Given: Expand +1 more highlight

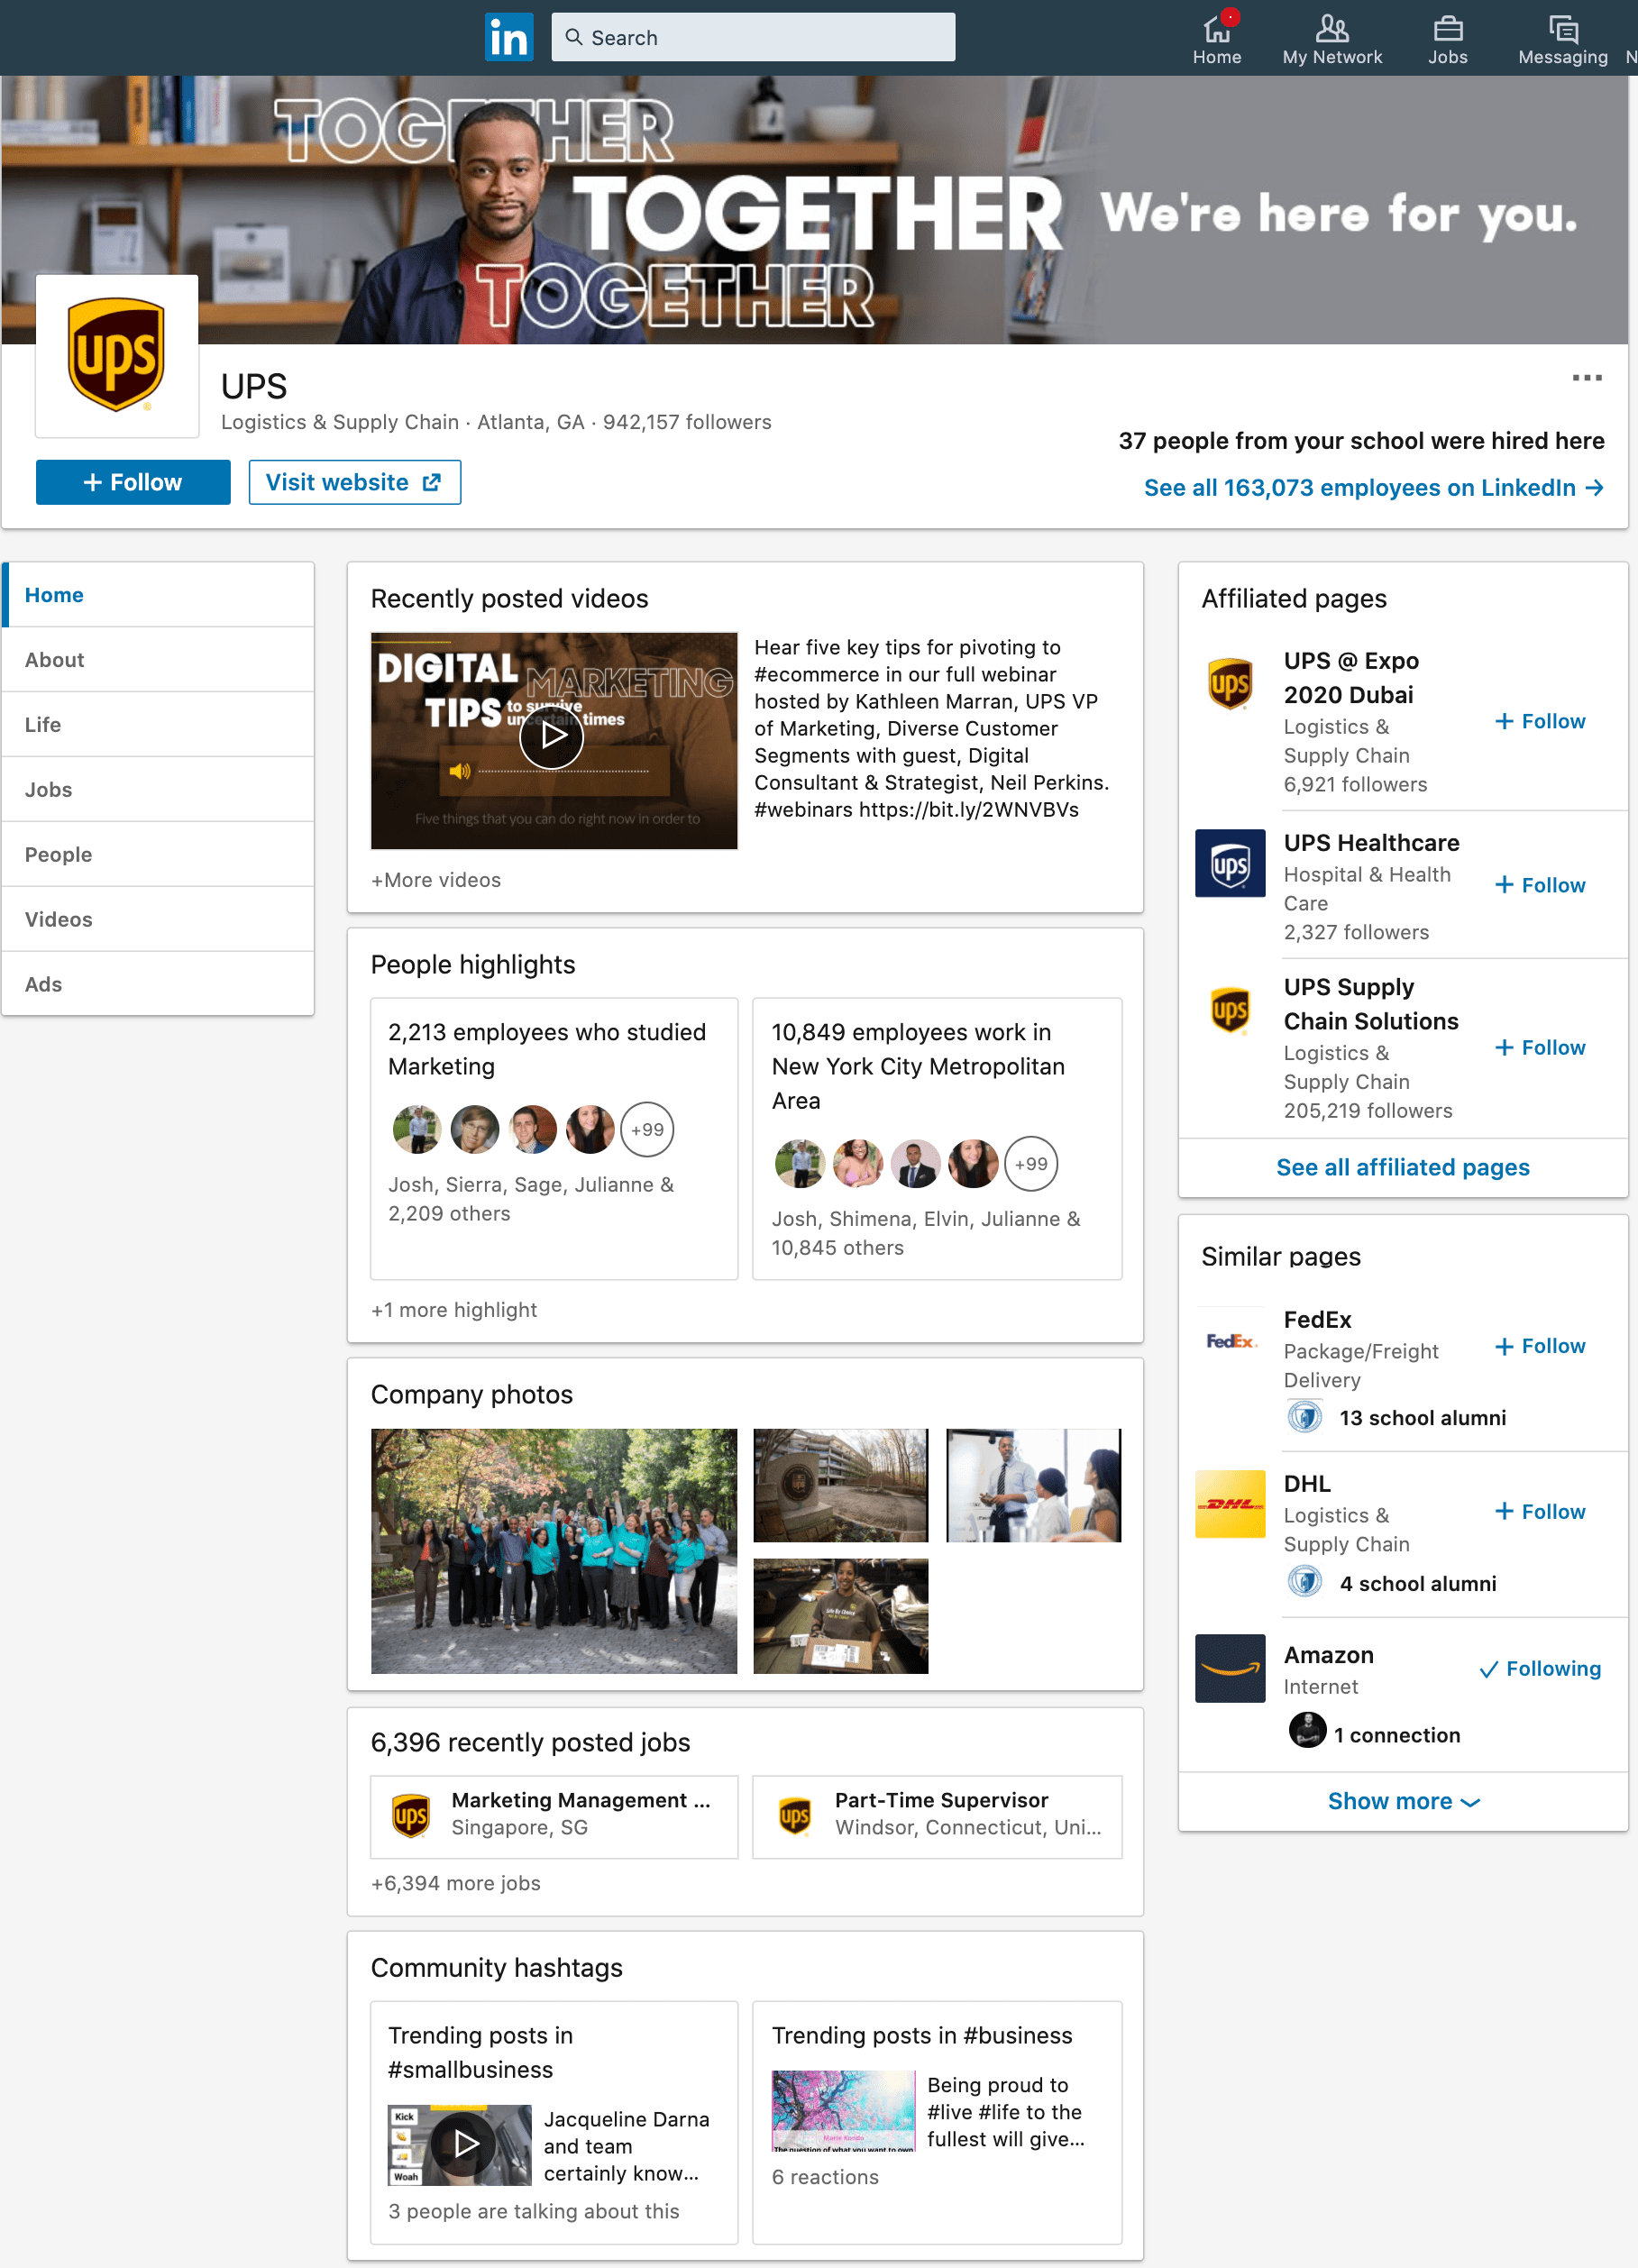Looking at the screenshot, I should click(454, 1309).
